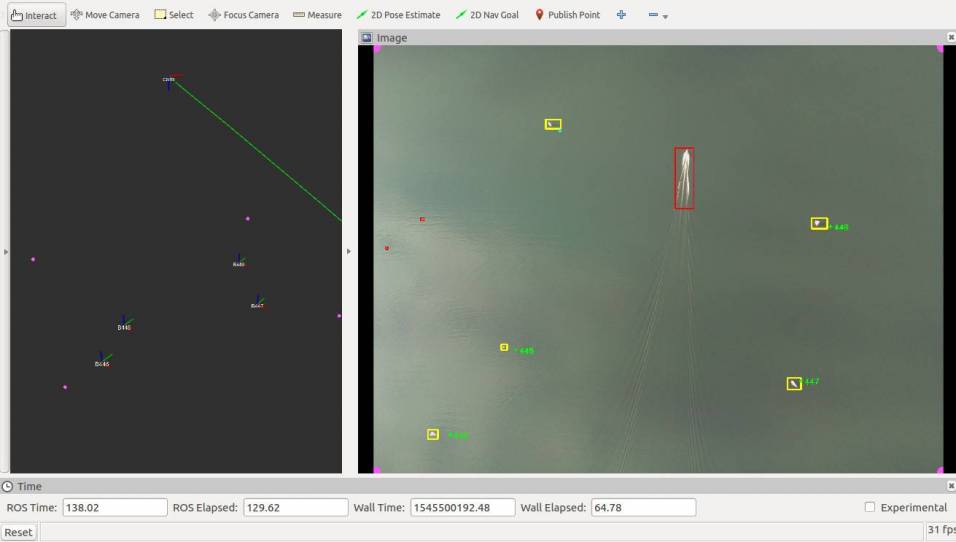
Task: Select the Interact tool
Action: tap(35, 15)
